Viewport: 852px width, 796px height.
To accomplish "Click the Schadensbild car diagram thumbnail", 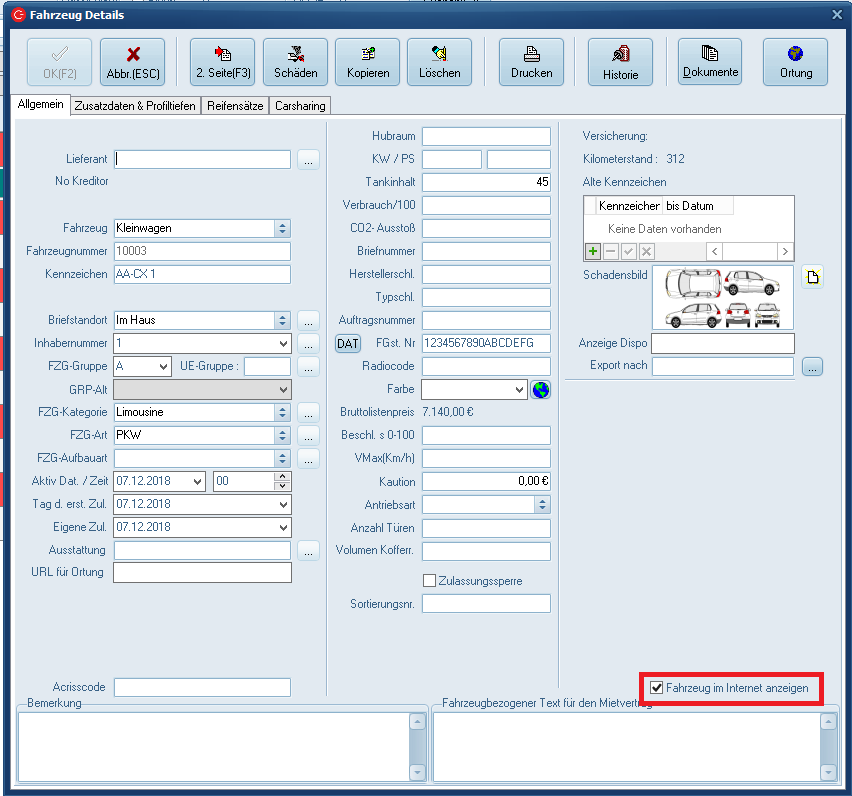I will [722, 298].
